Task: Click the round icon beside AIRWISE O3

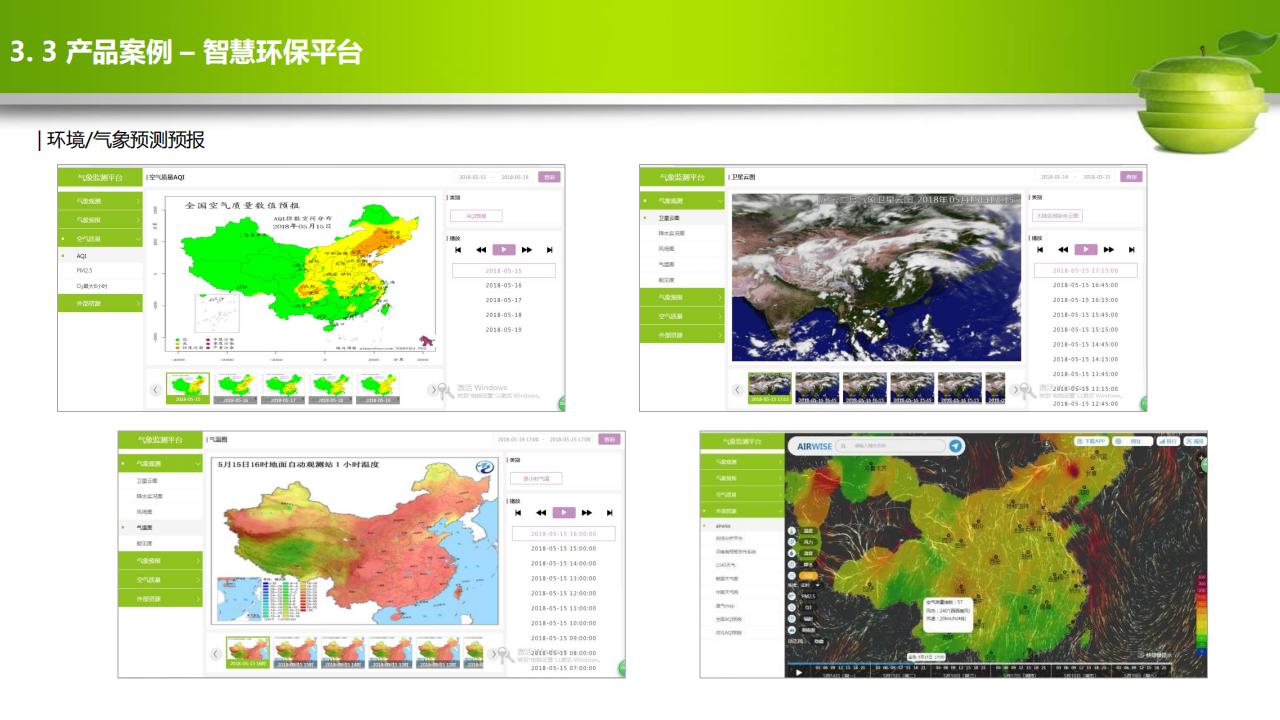Action: click(794, 607)
